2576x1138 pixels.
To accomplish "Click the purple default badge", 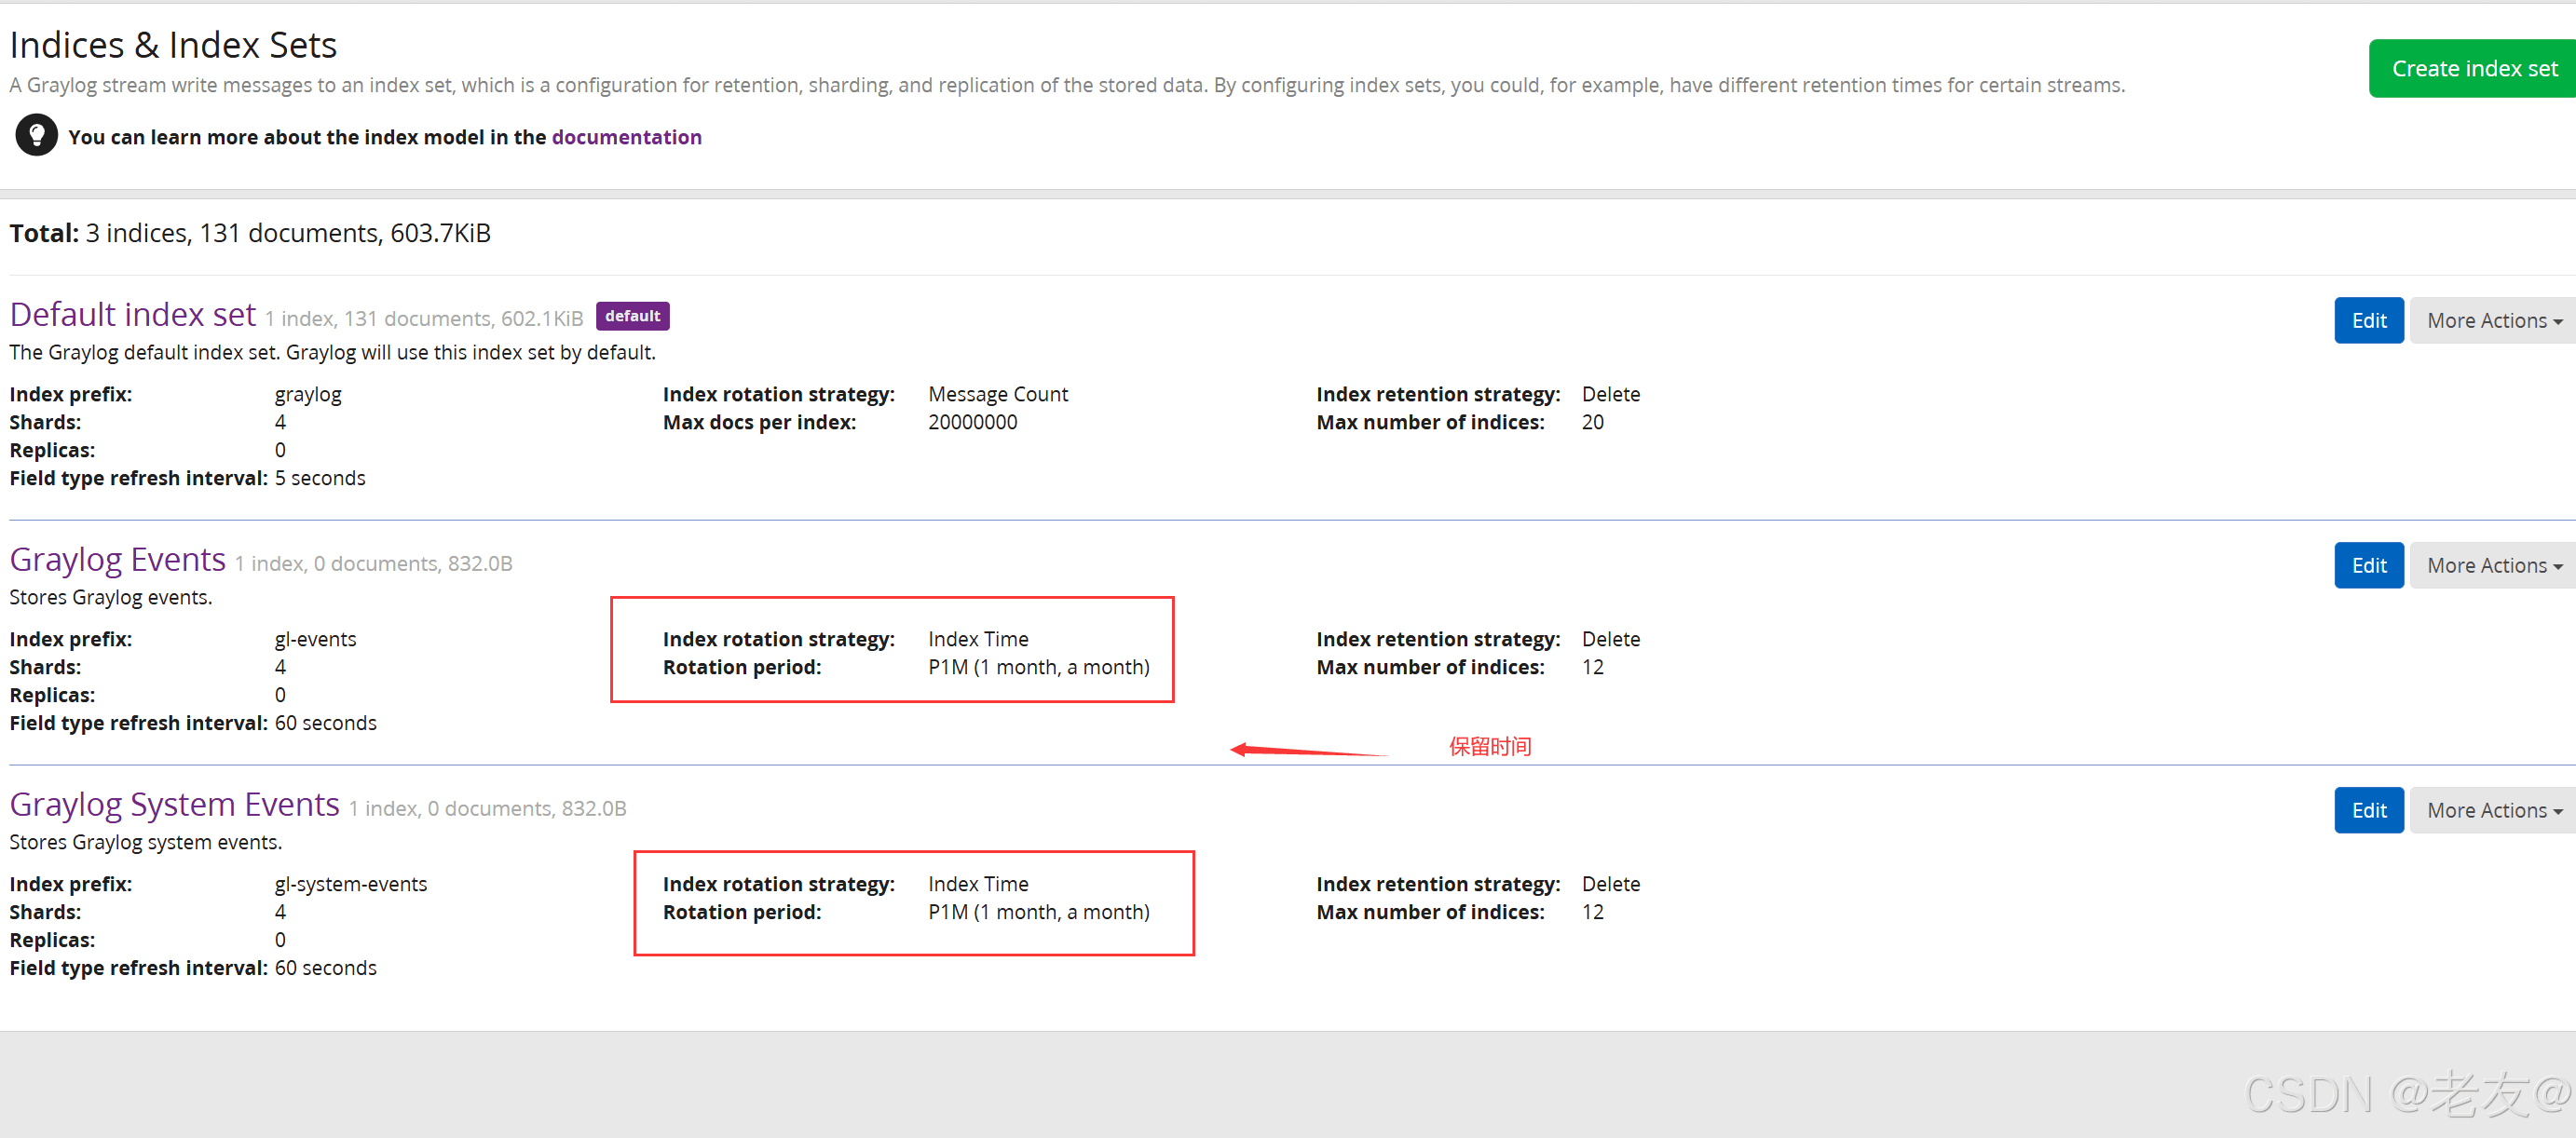I will (632, 316).
